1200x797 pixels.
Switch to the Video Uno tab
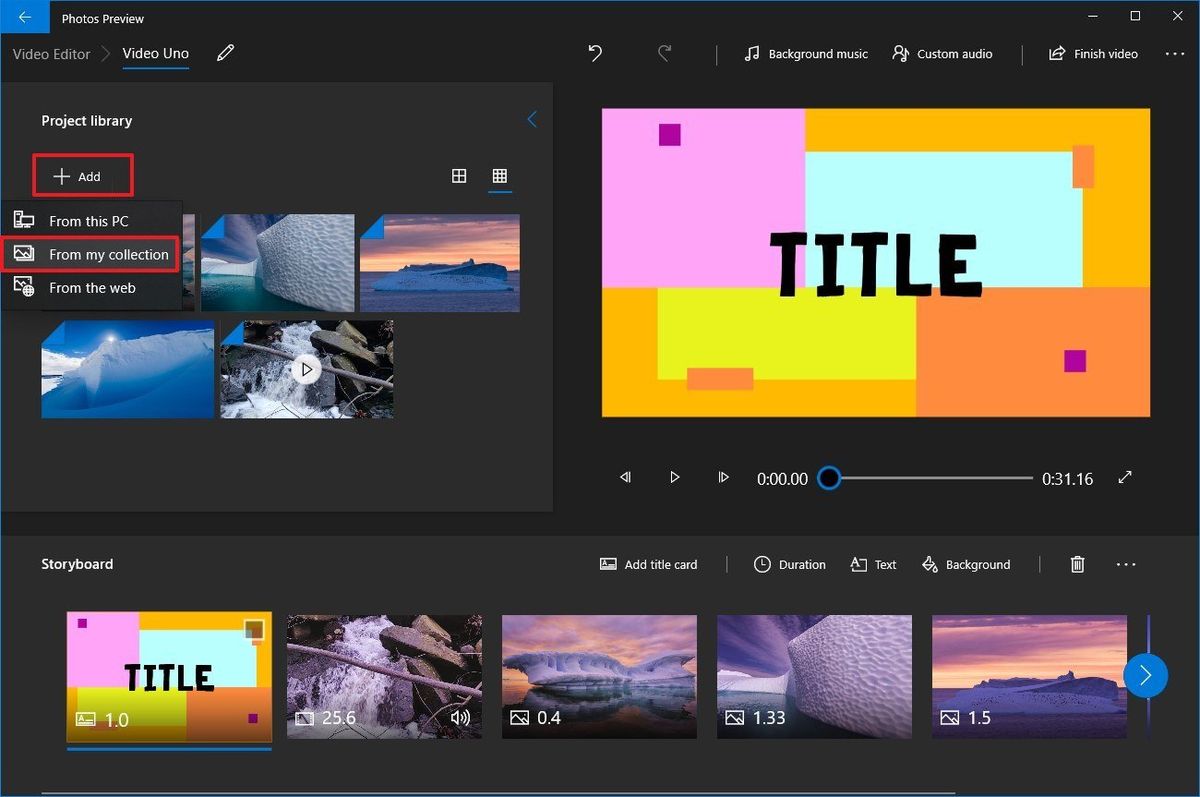pos(155,53)
